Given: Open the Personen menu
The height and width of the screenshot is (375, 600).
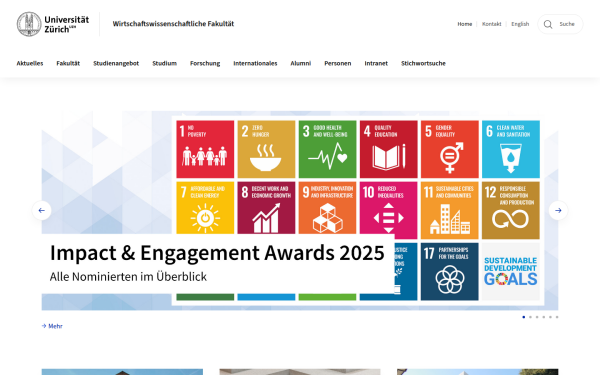Looking at the screenshot, I should [x=338, y=64].
